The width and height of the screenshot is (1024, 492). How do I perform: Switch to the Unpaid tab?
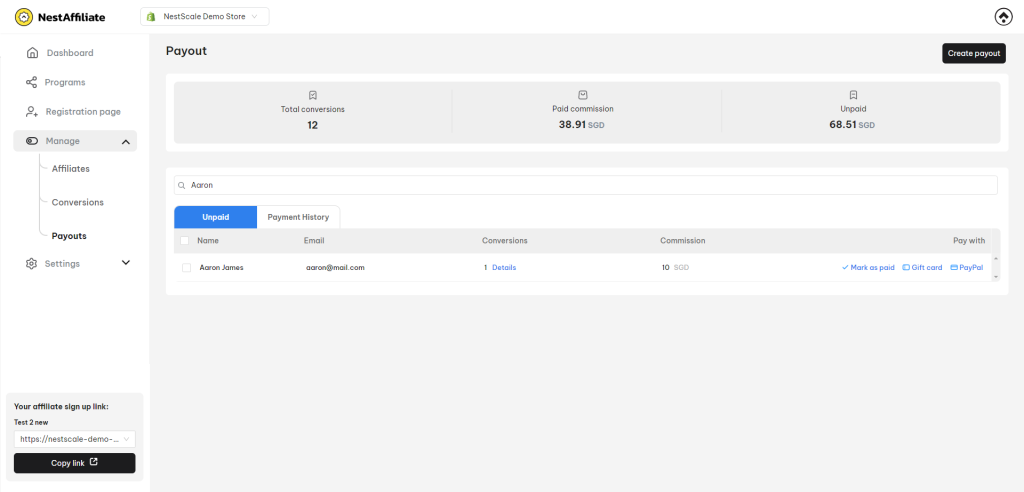216,217
